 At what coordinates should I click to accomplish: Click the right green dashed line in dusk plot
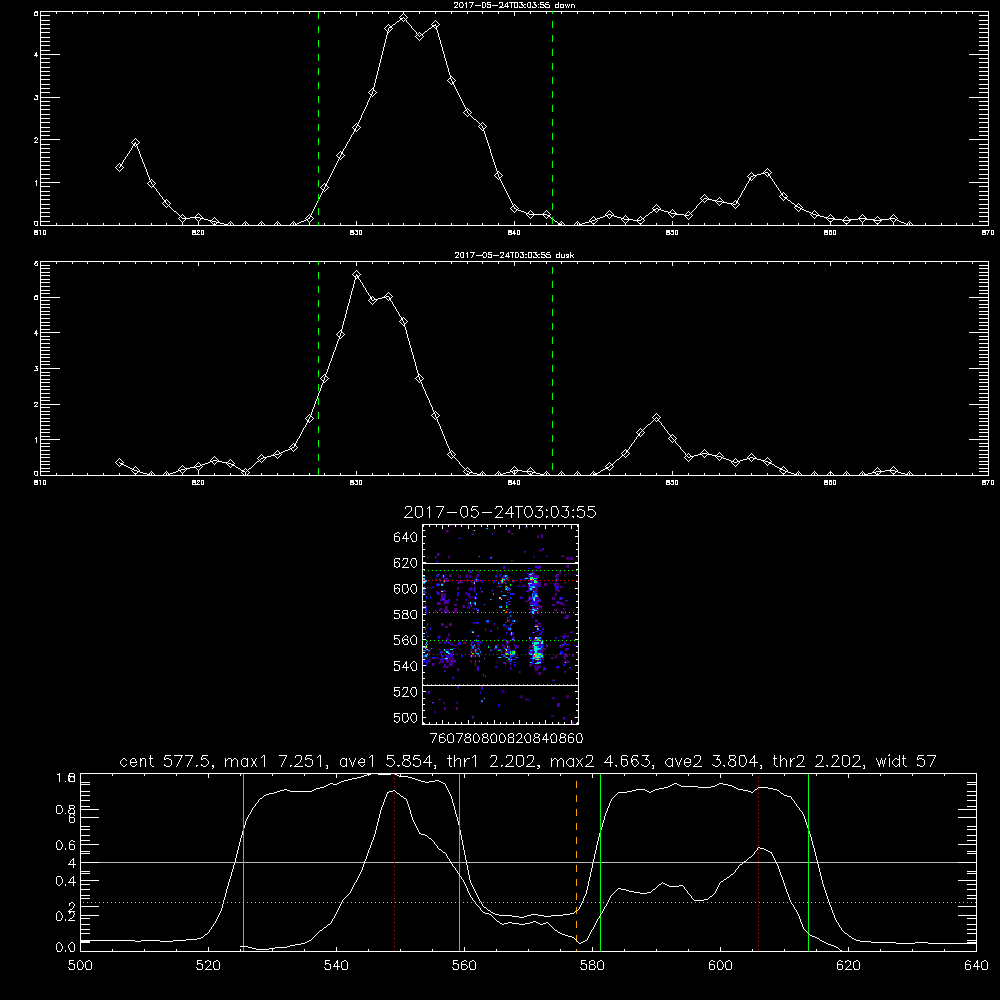552,370
